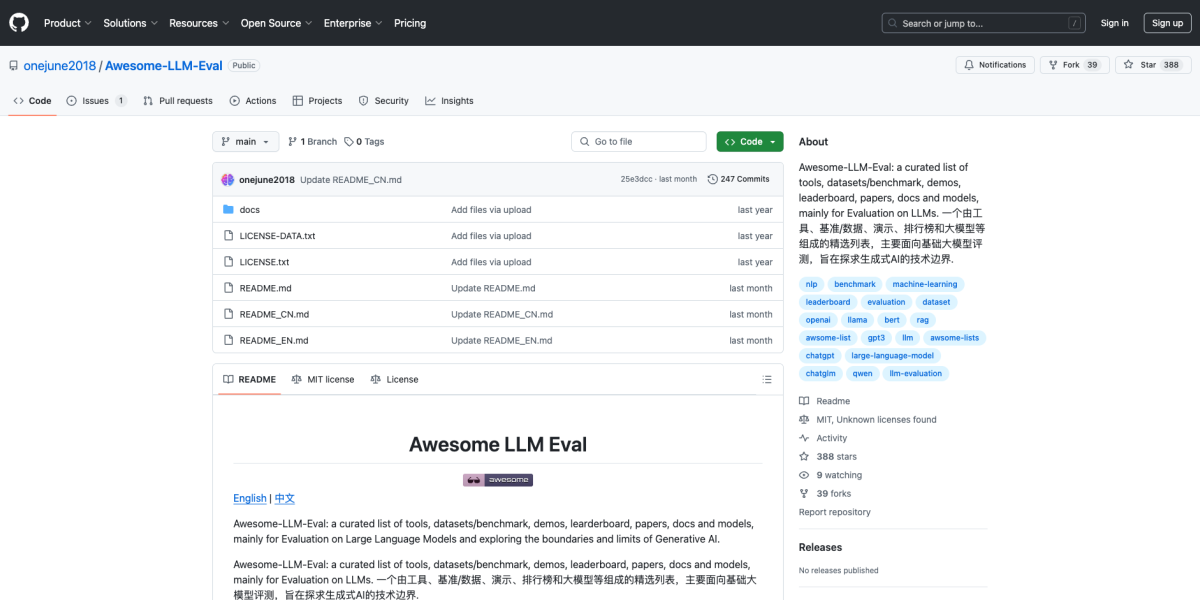The width and height of the screenshot is (1200, 600).
Task: Click the awesome badge image
Action: (x=498, y=480)
